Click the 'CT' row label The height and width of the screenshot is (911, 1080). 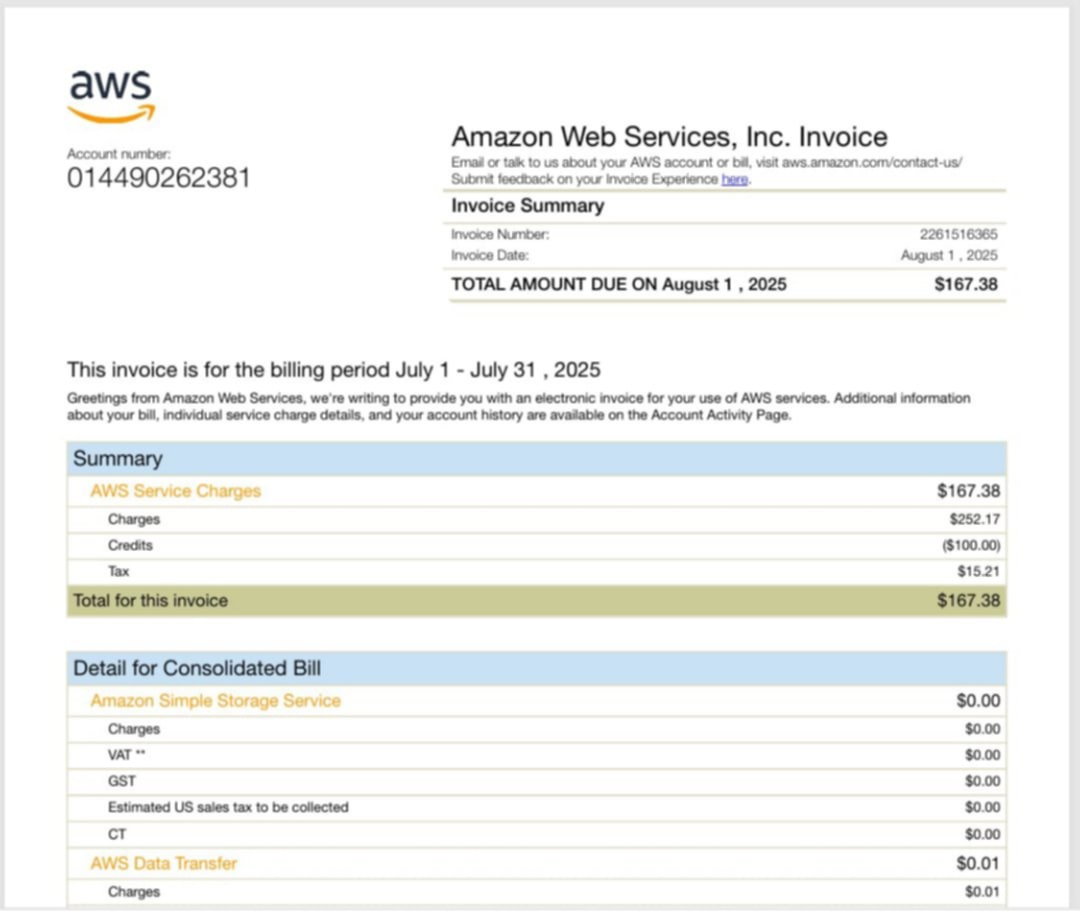point(117,835)
